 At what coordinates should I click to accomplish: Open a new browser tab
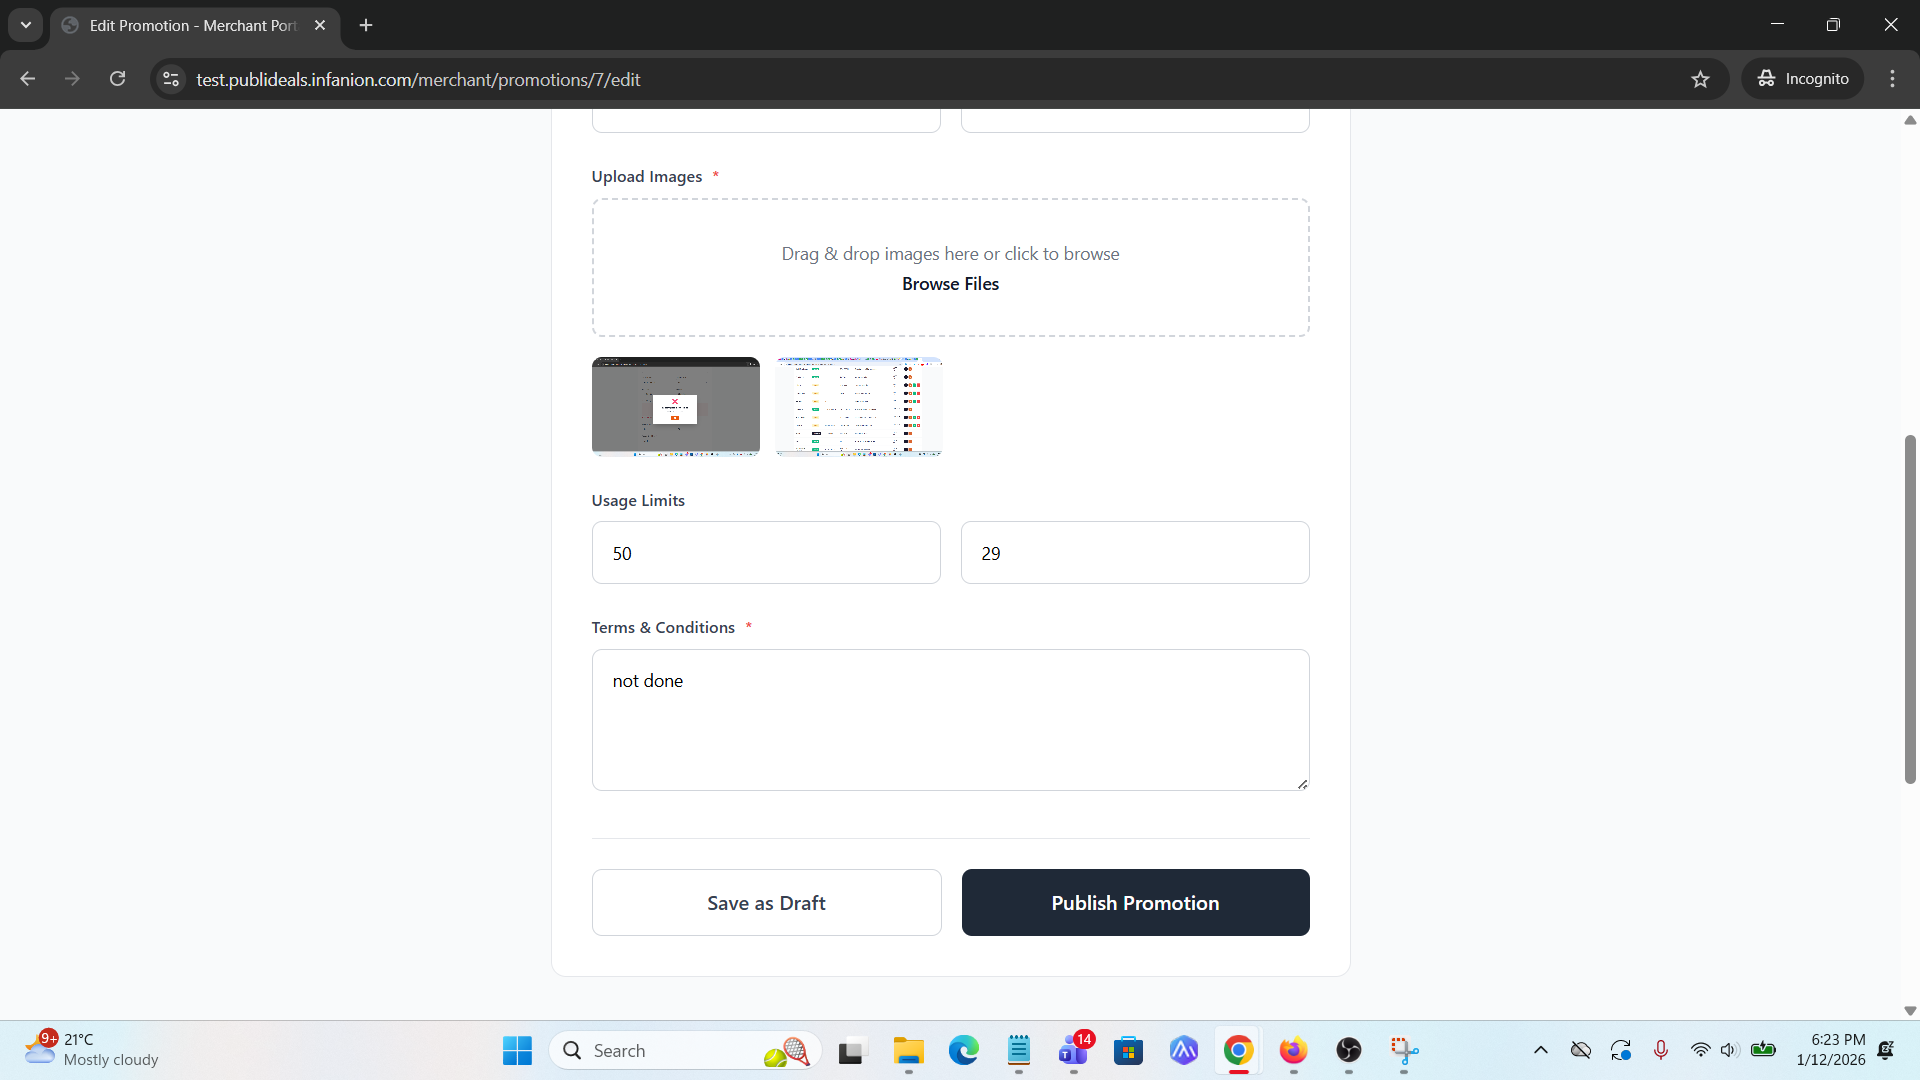click(366, 25)
